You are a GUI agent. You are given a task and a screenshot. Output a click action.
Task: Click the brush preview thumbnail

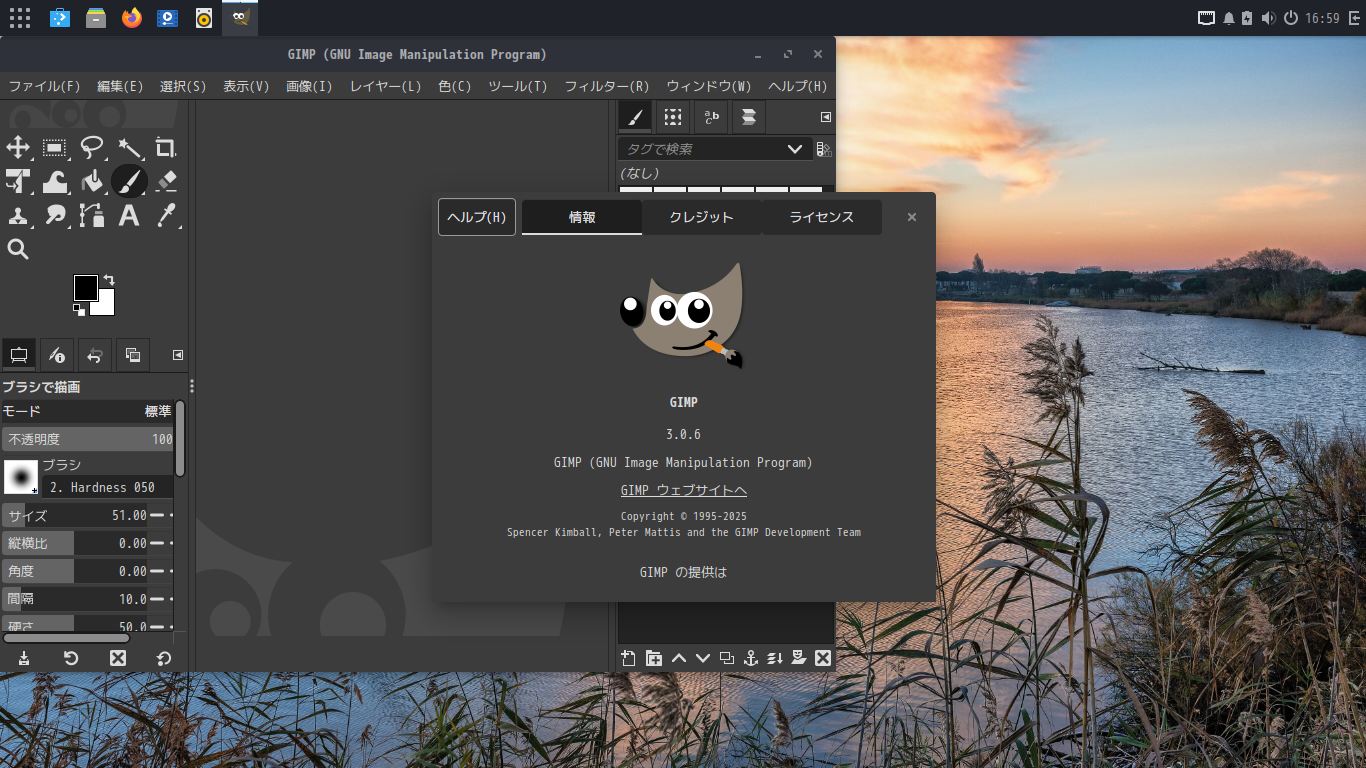click(21, 477)
